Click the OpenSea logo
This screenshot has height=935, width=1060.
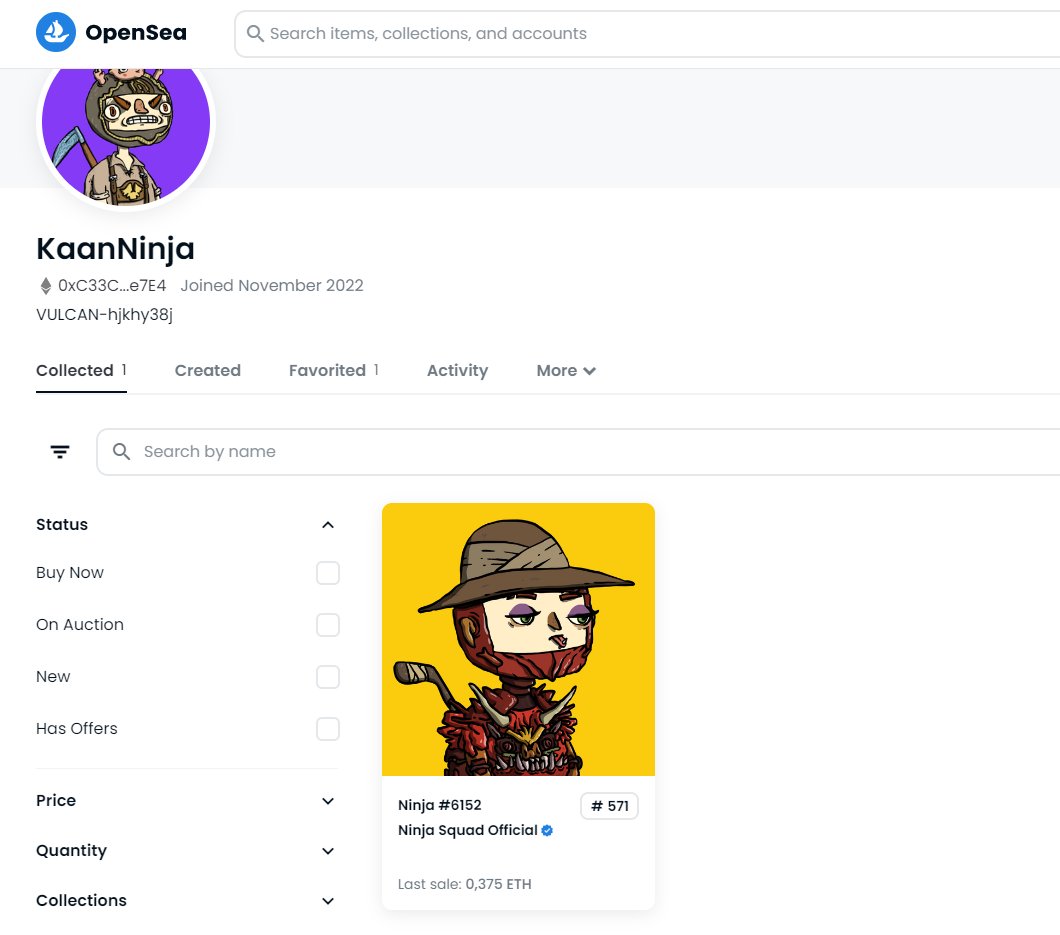110,32
